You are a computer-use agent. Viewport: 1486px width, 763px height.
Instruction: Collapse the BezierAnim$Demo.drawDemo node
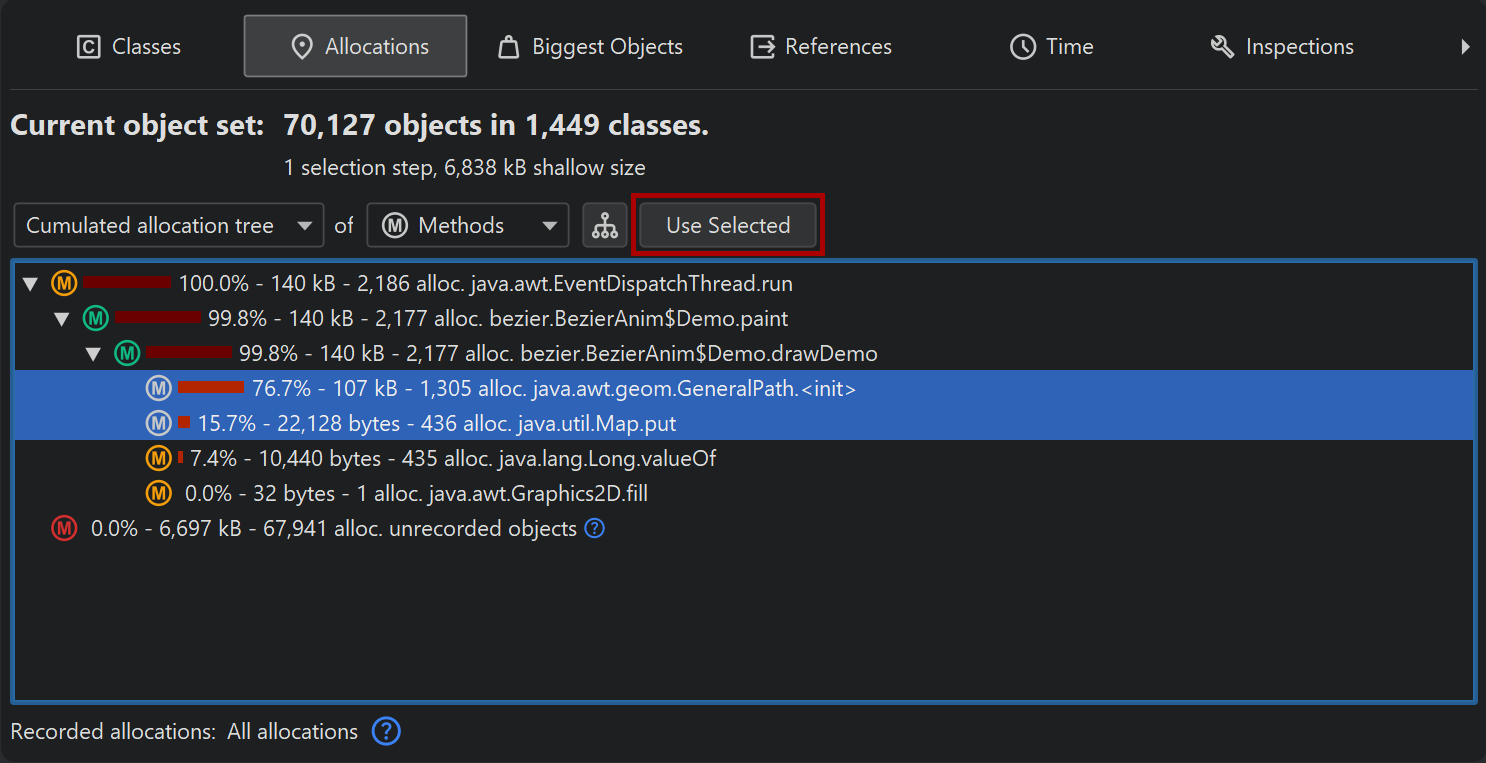[x=93, y=354]
